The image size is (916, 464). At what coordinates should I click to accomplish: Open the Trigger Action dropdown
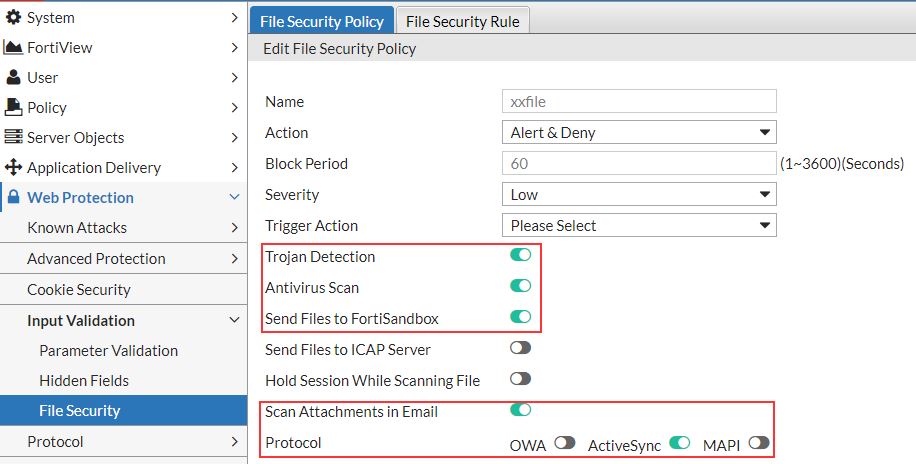pos(638,225)
